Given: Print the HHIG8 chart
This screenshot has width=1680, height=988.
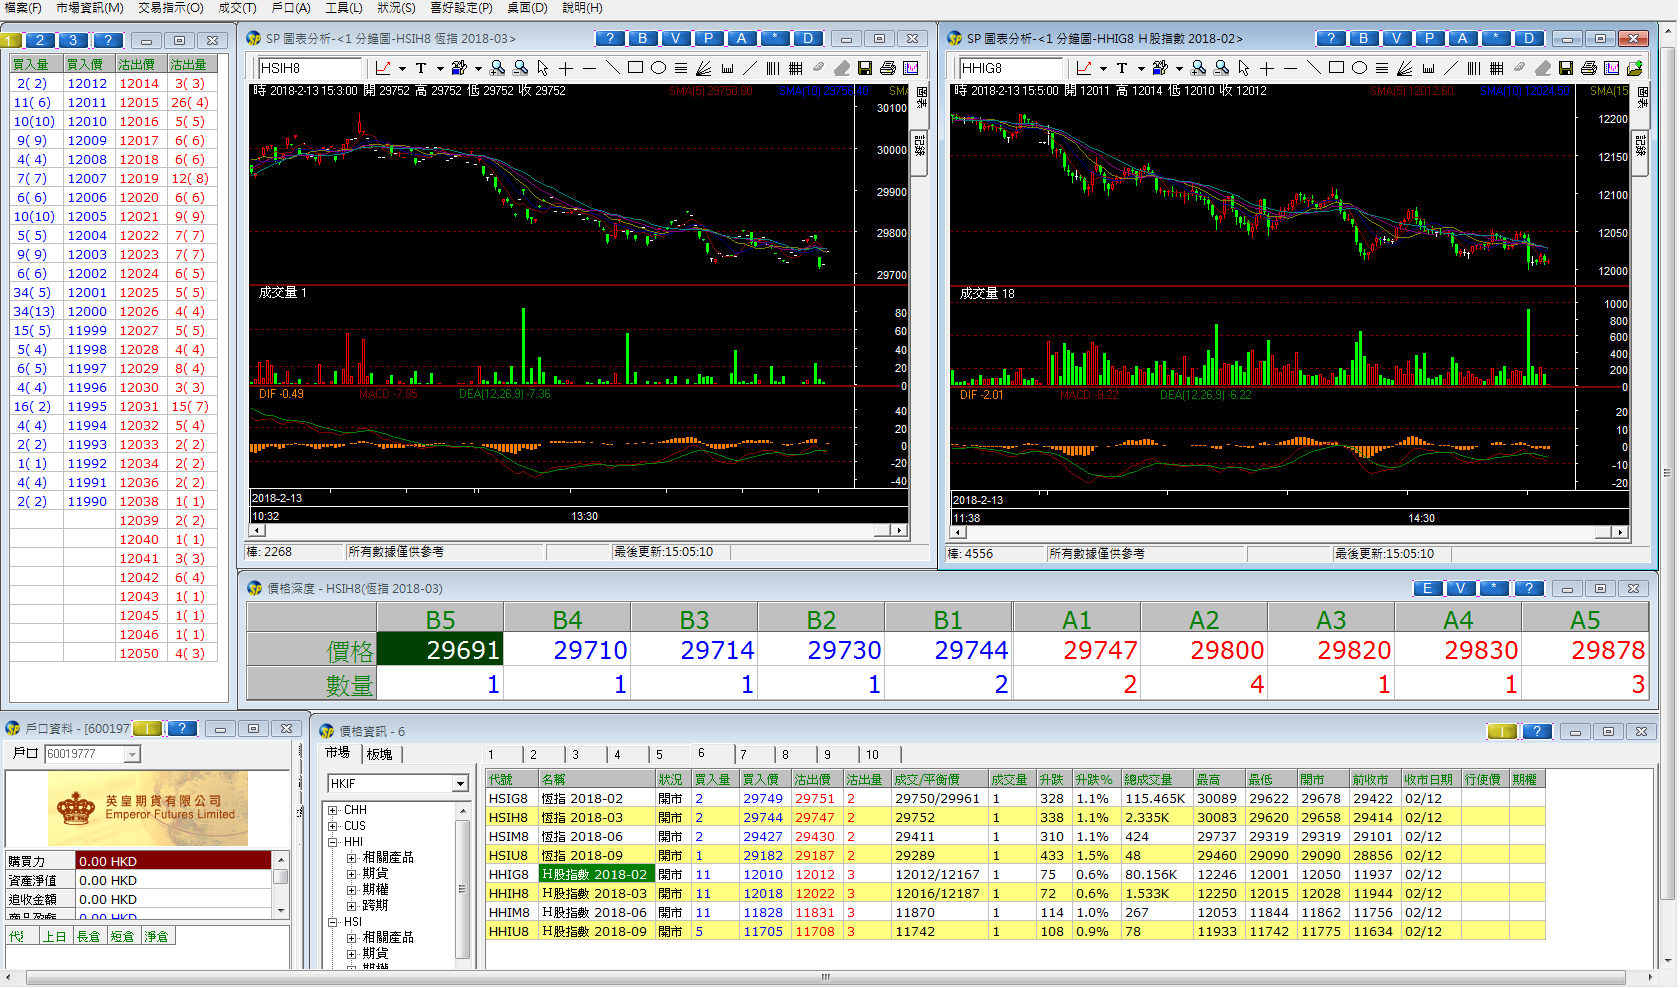Looking at the screenshot, I should click(1588, 68).
